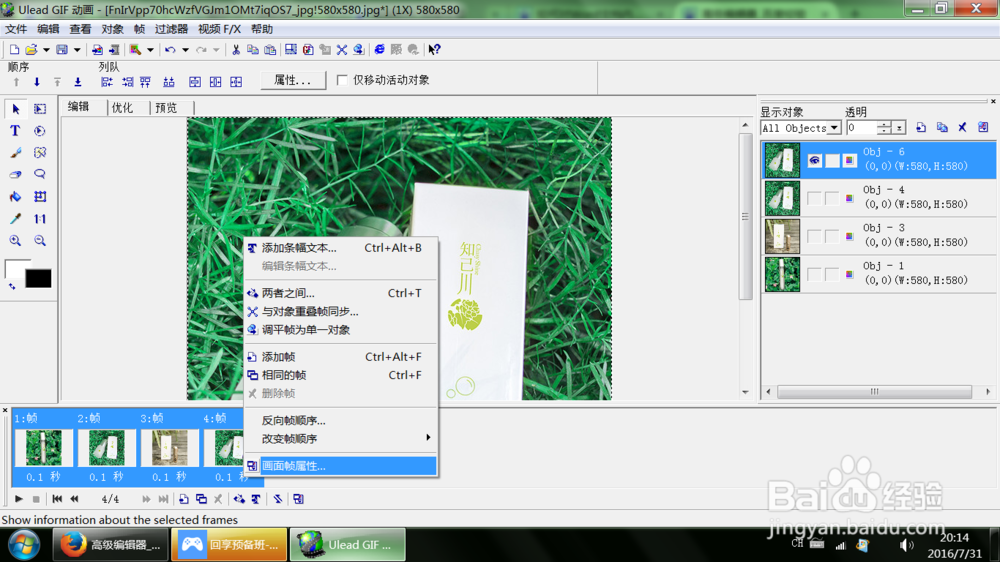
Task: Open the transparency slider dropdown button
Action: click(899, 128)
